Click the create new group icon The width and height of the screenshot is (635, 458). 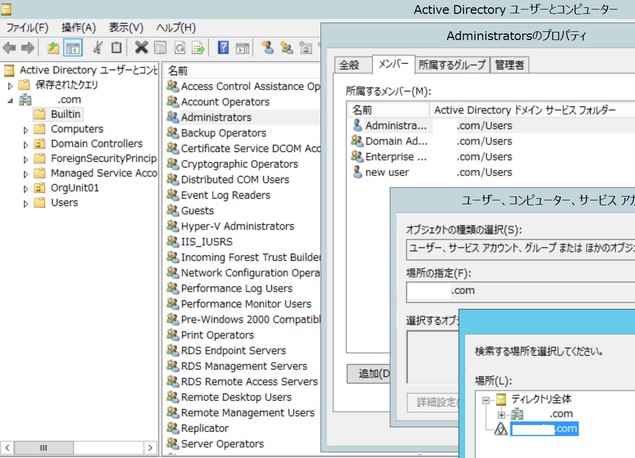[287, 48]
